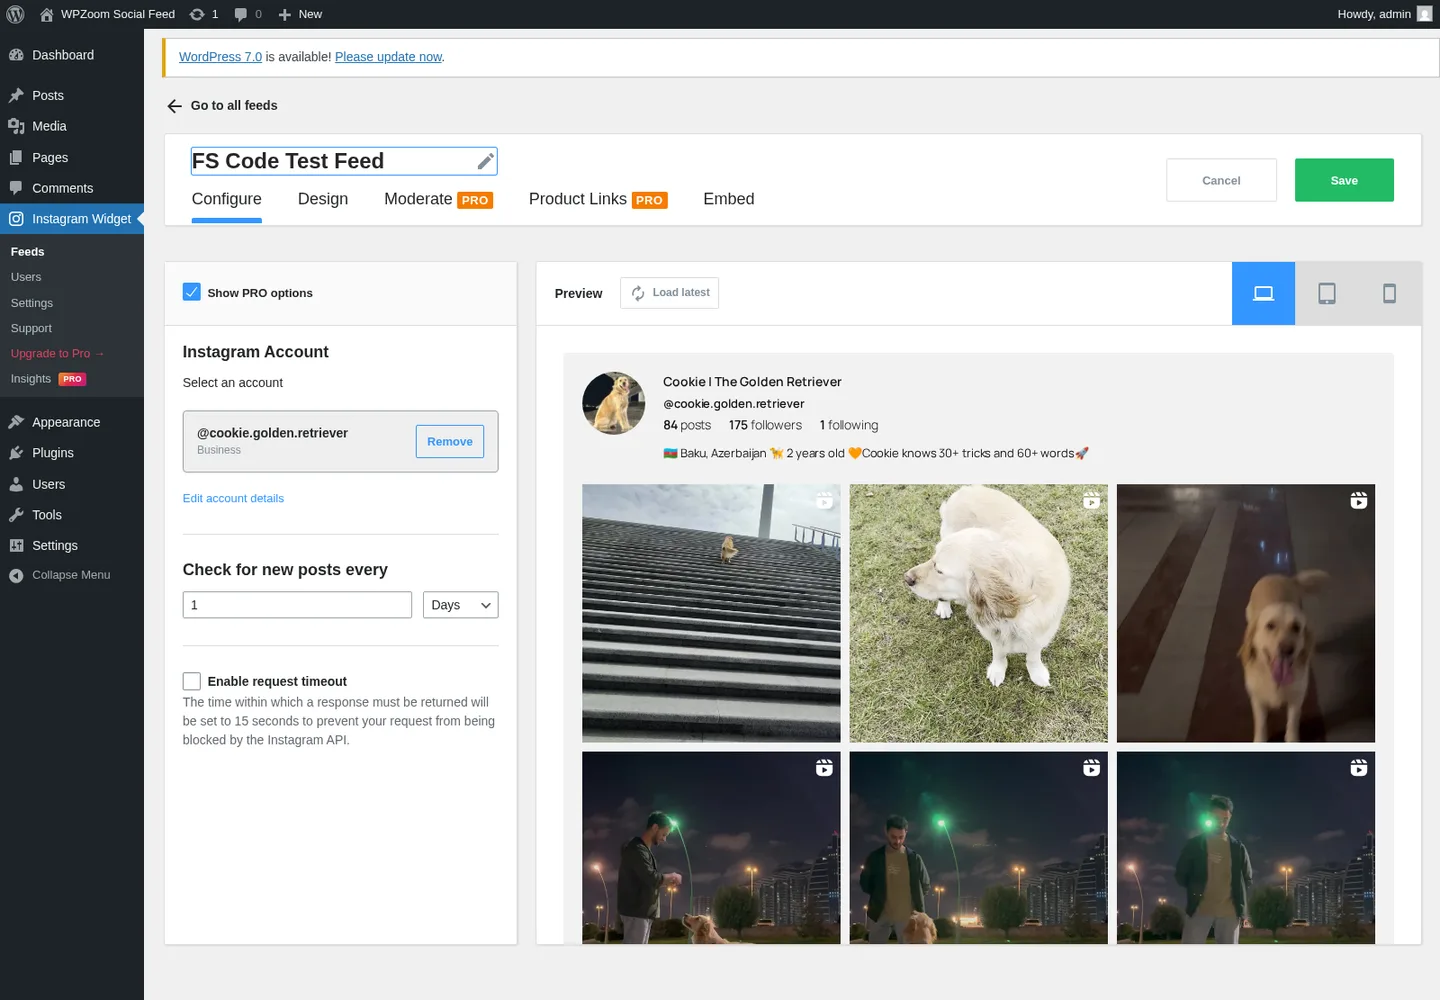Viewport: 1440px width, 1000px height.
Task: Open the white dog on grass thumbnail
Action: [x=978, y=613]
